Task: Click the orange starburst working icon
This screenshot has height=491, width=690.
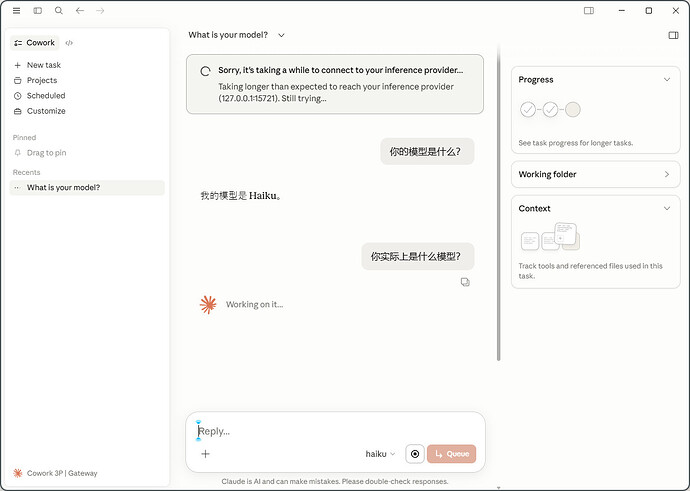Action: [208, 304]
